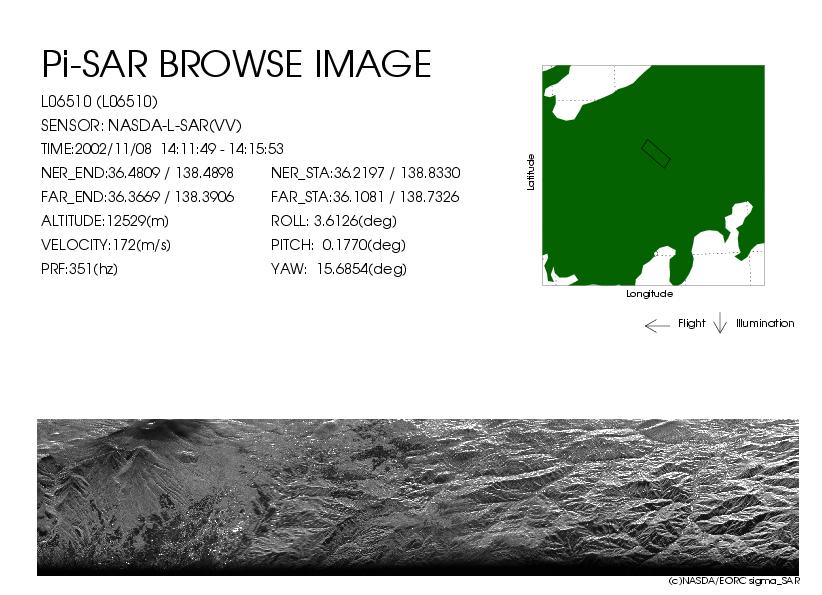Click the PRF:351(hz) value

tap(79, 269)
